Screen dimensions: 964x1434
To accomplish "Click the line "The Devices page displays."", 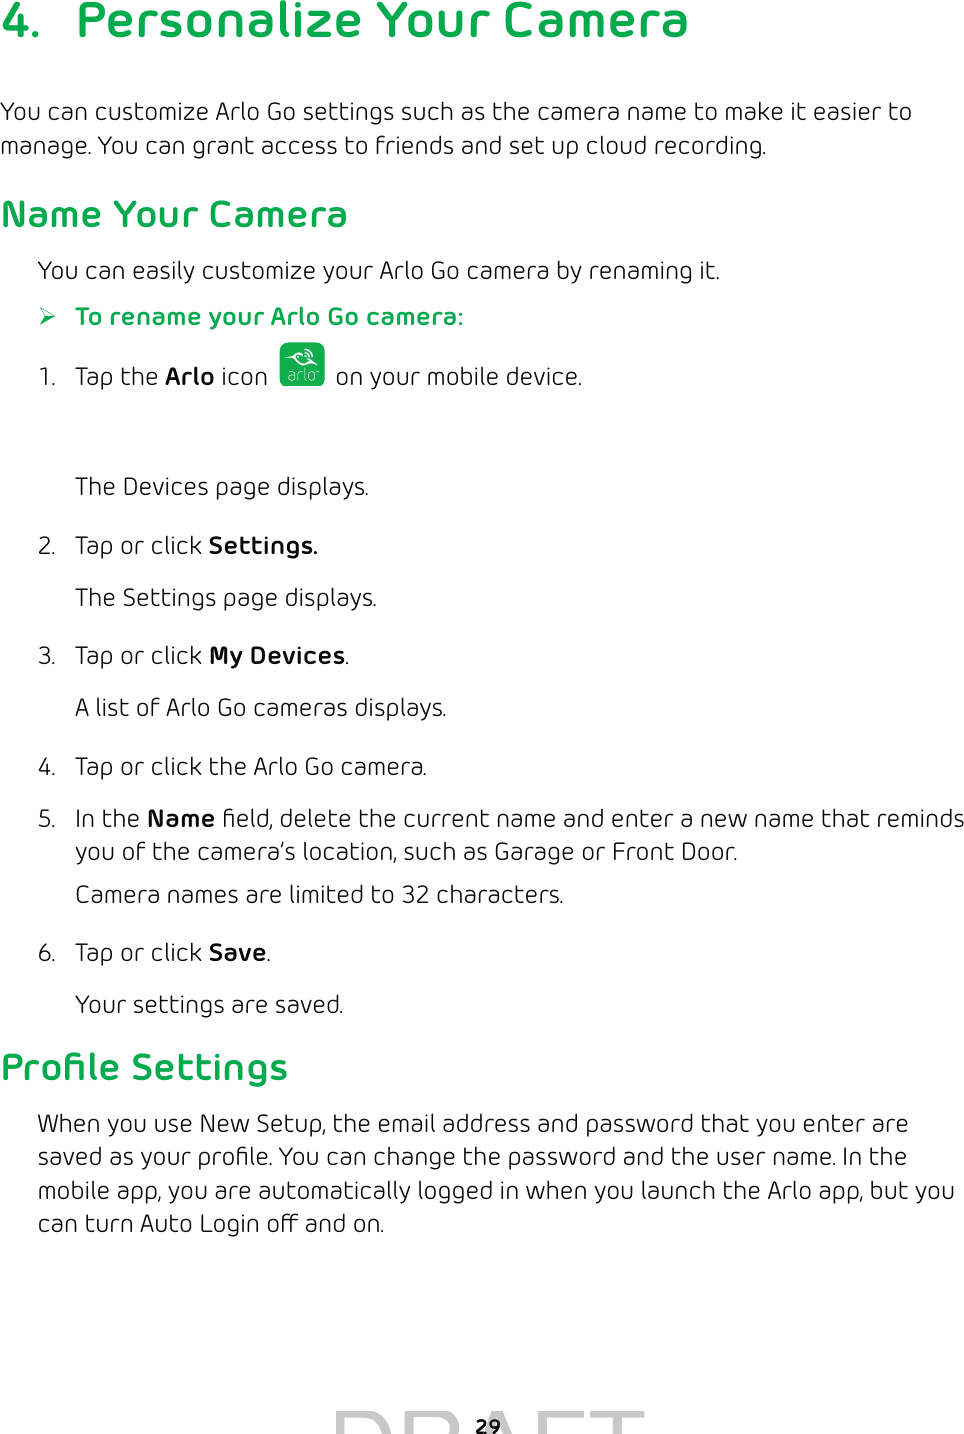I will (222, 487).
